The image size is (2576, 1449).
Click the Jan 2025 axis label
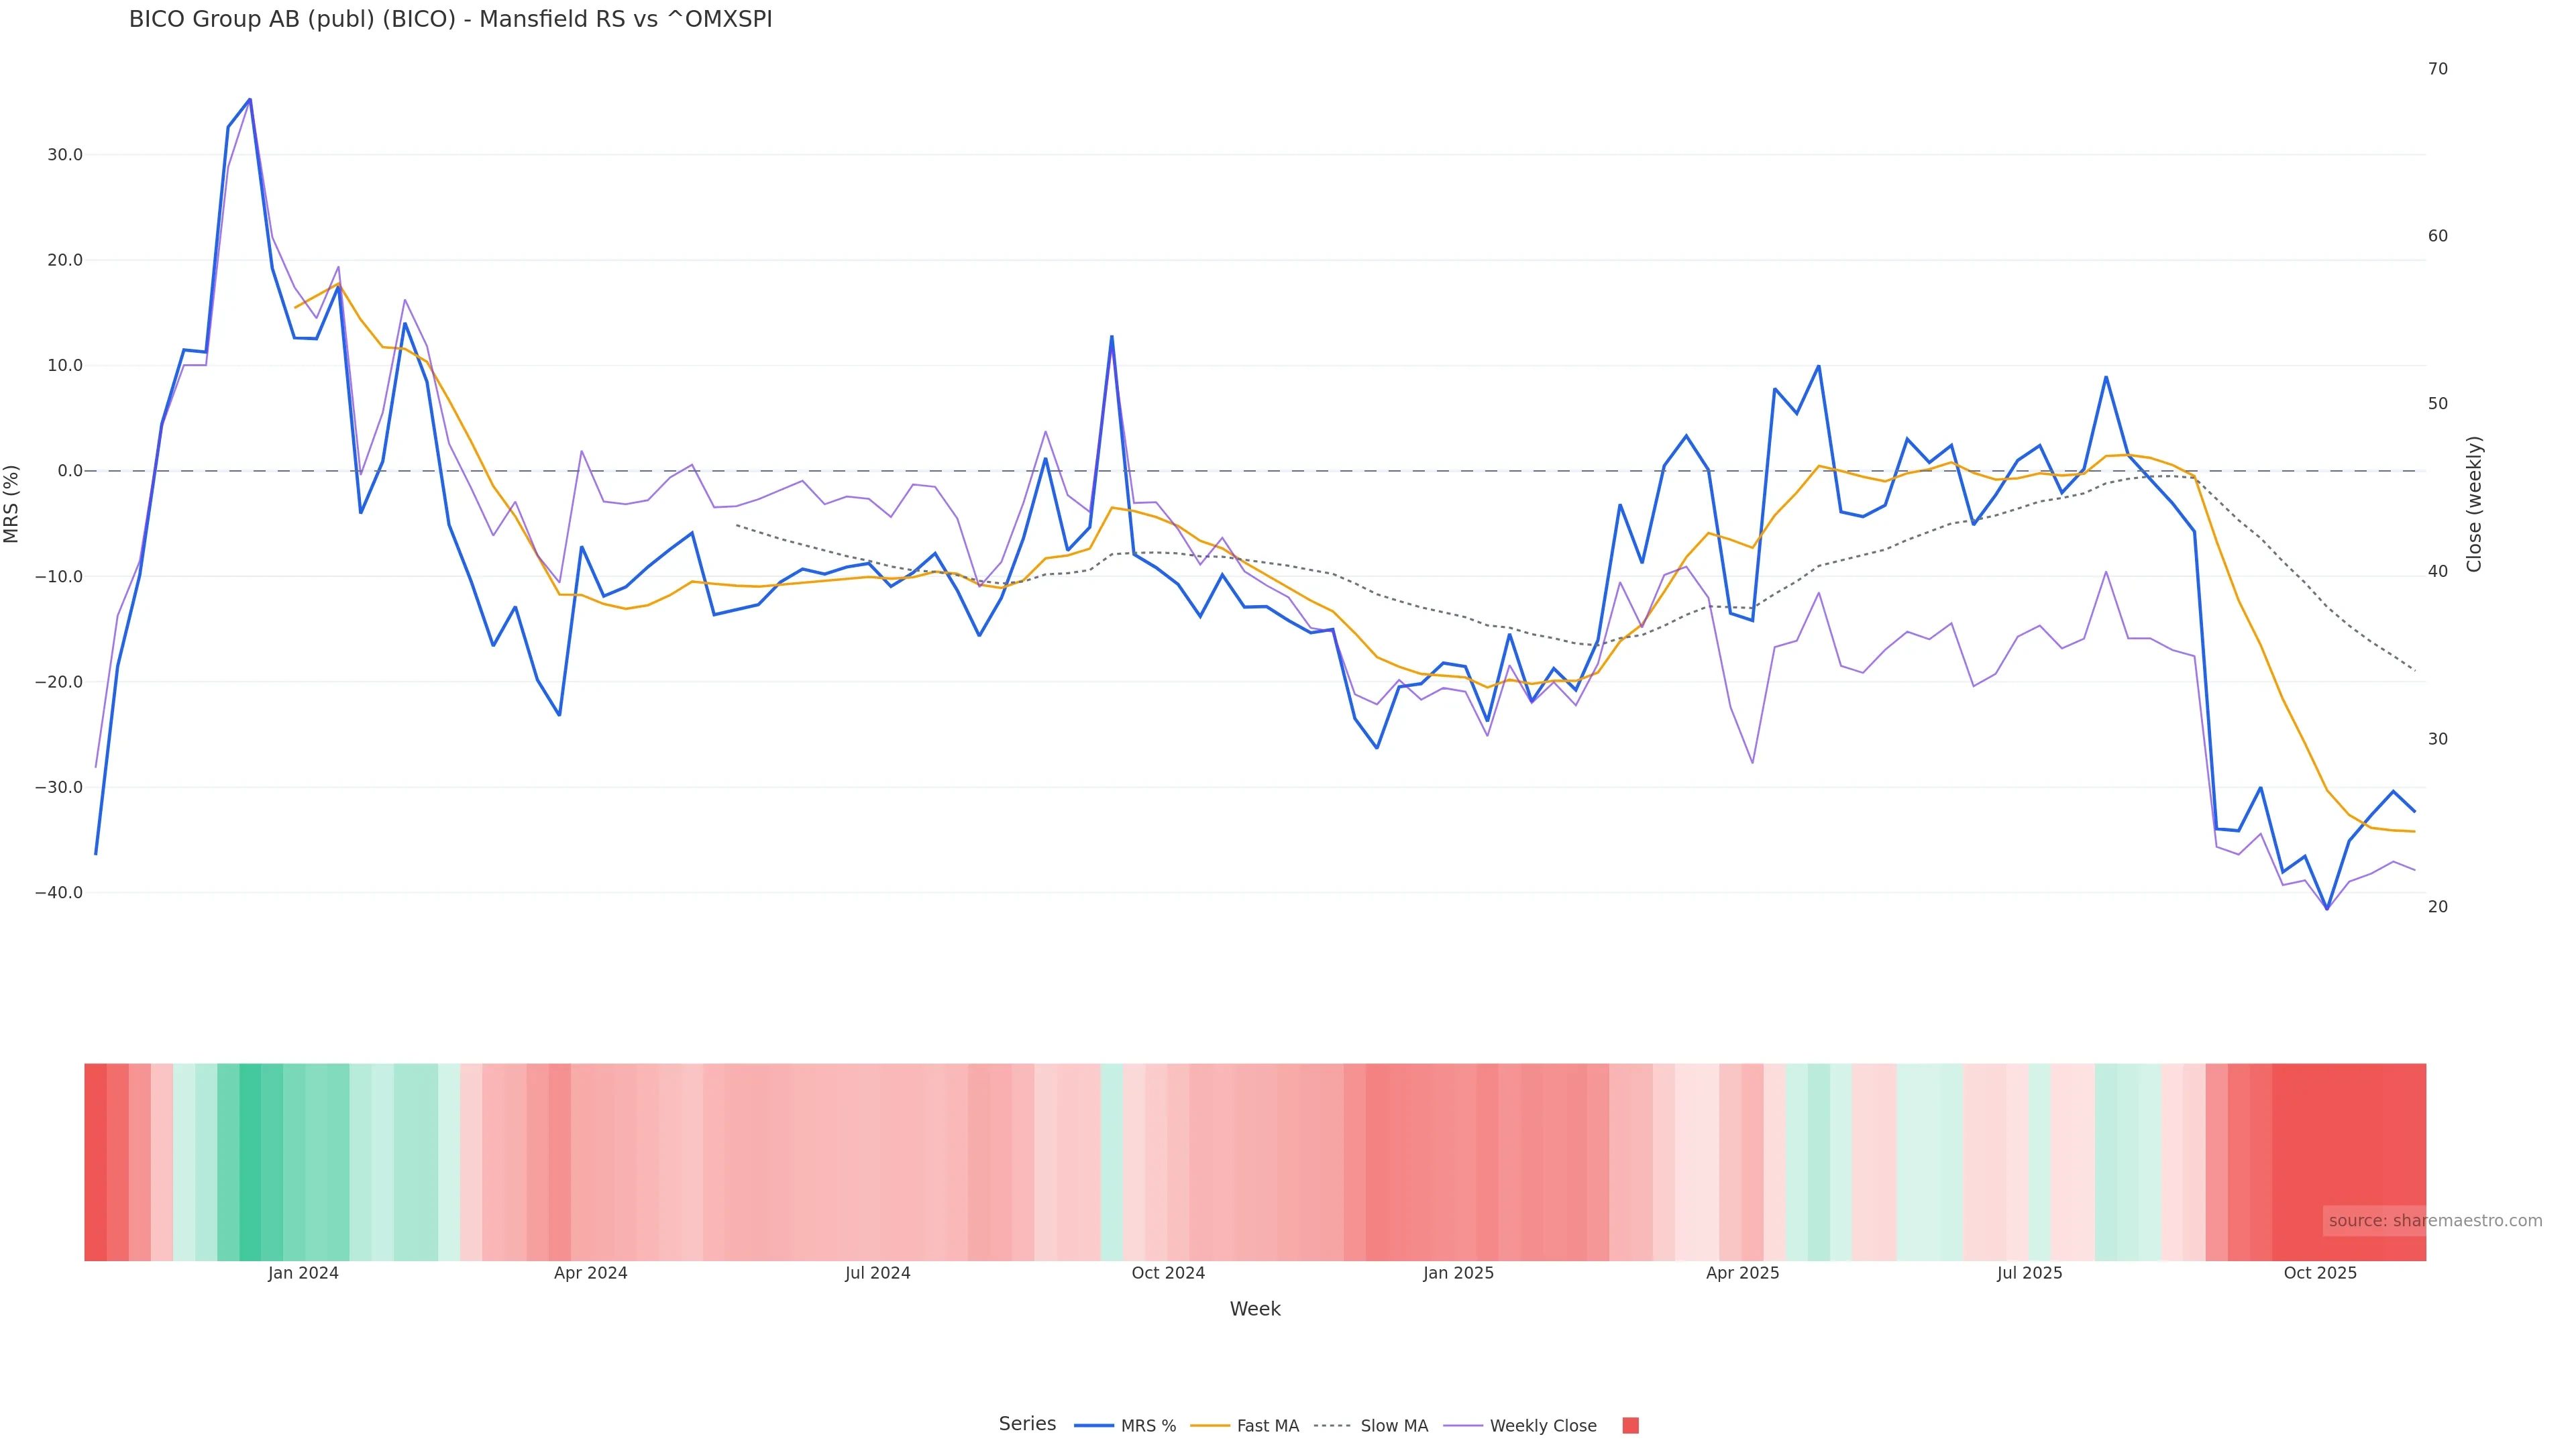pyautogui.click(x=1458, y=1273)
